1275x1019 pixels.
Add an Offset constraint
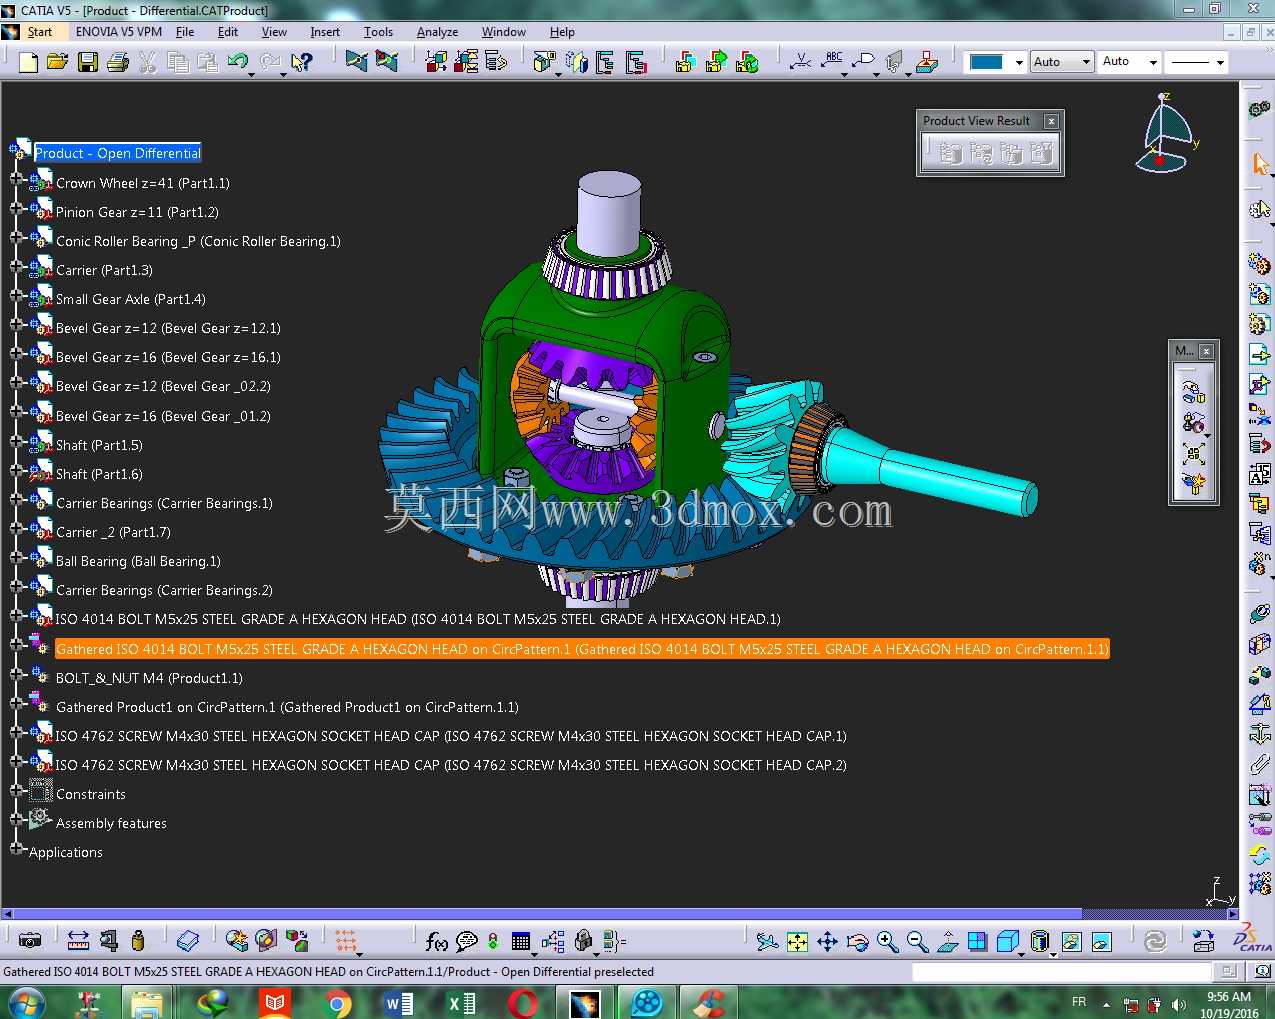tap(1260, 674)
